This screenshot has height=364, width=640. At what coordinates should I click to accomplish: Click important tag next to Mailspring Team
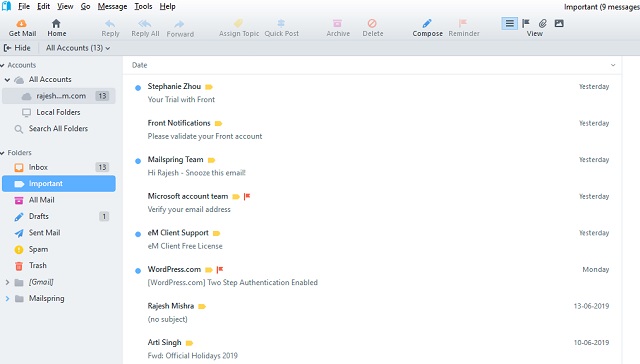[211, 160]
